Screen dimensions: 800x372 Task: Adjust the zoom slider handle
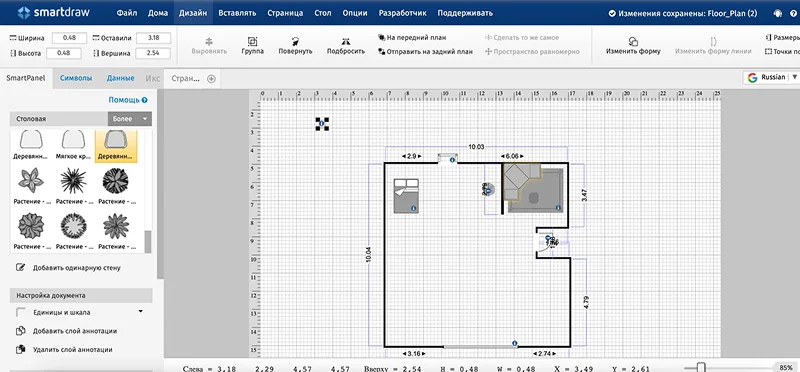702,367
